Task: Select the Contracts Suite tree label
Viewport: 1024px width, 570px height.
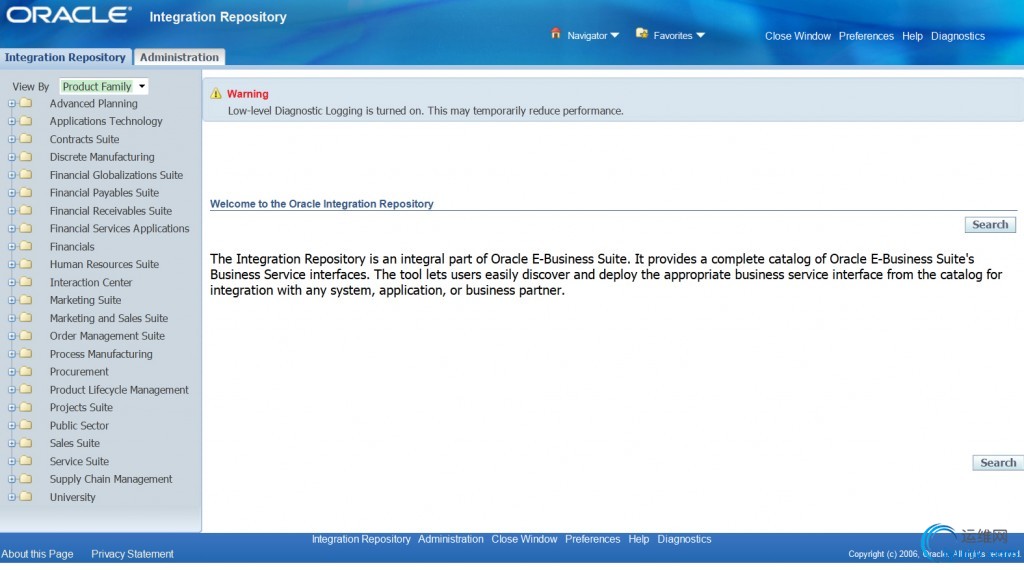Action: 84,139
